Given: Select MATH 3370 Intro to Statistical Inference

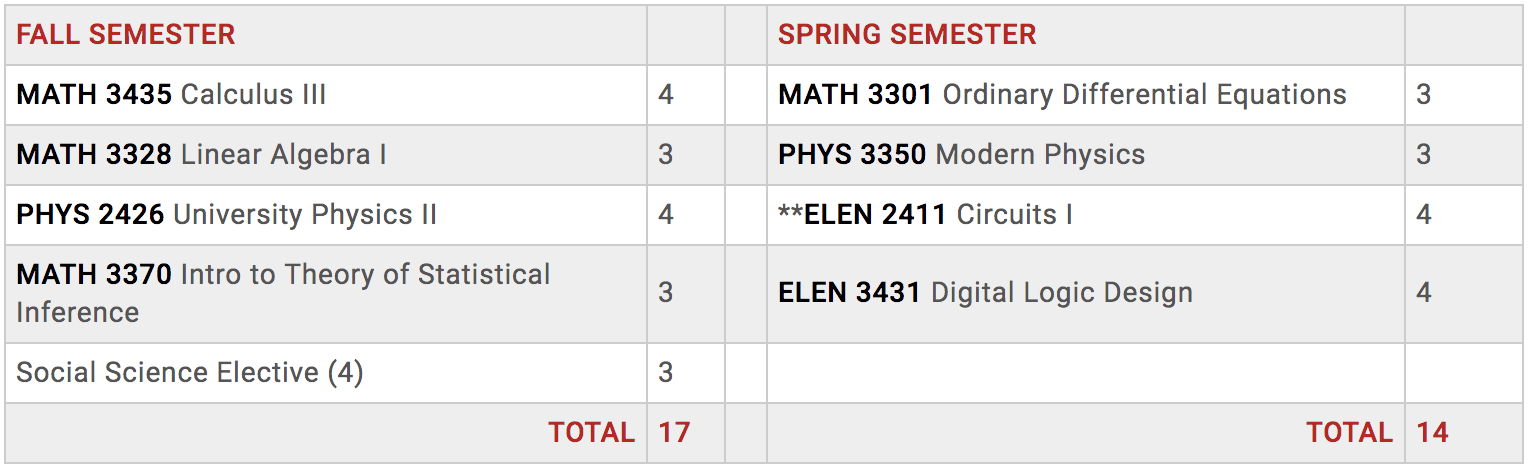Looking at the screenshot, I should (x=283, y=275).
